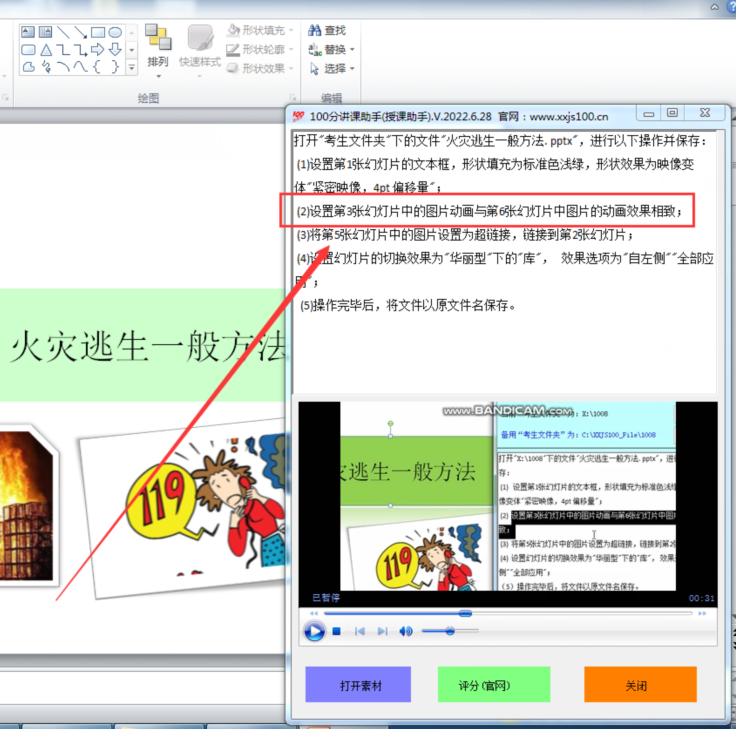Viewport: 736px width, 729px height.
Task: Pick the rectangle shape in gallery
Action: [x=98, y=32]
